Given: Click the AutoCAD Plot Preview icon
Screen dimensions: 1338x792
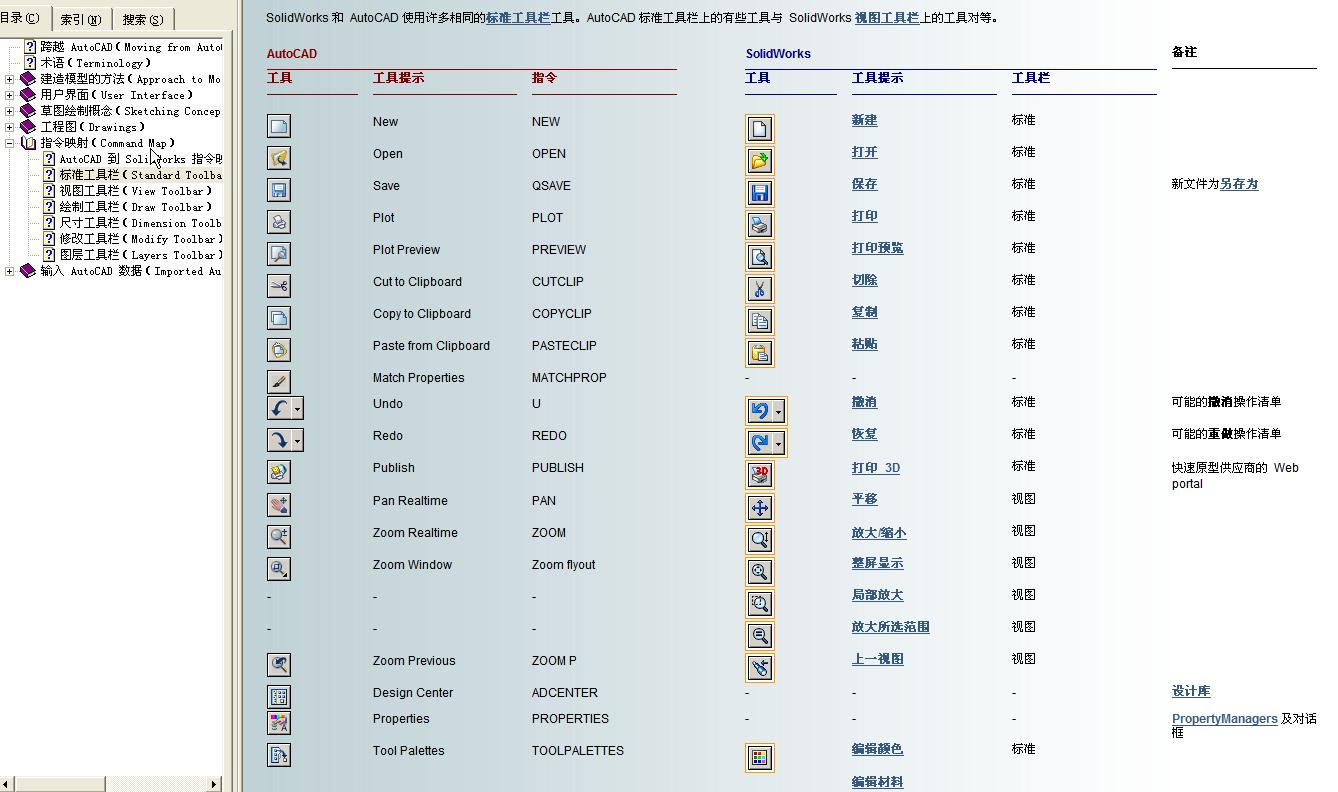Looking at the screenshot, I should pyautogui.click(x=279, y=254).
